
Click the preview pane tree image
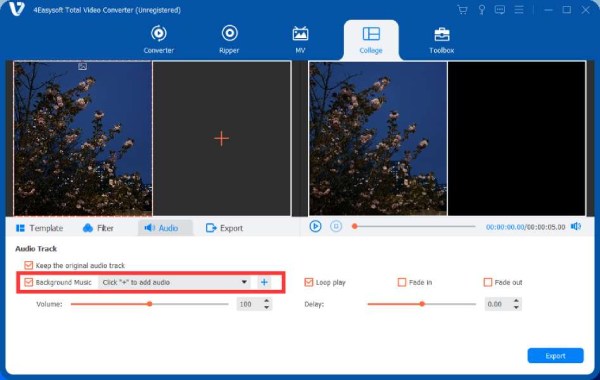[378, 139]
